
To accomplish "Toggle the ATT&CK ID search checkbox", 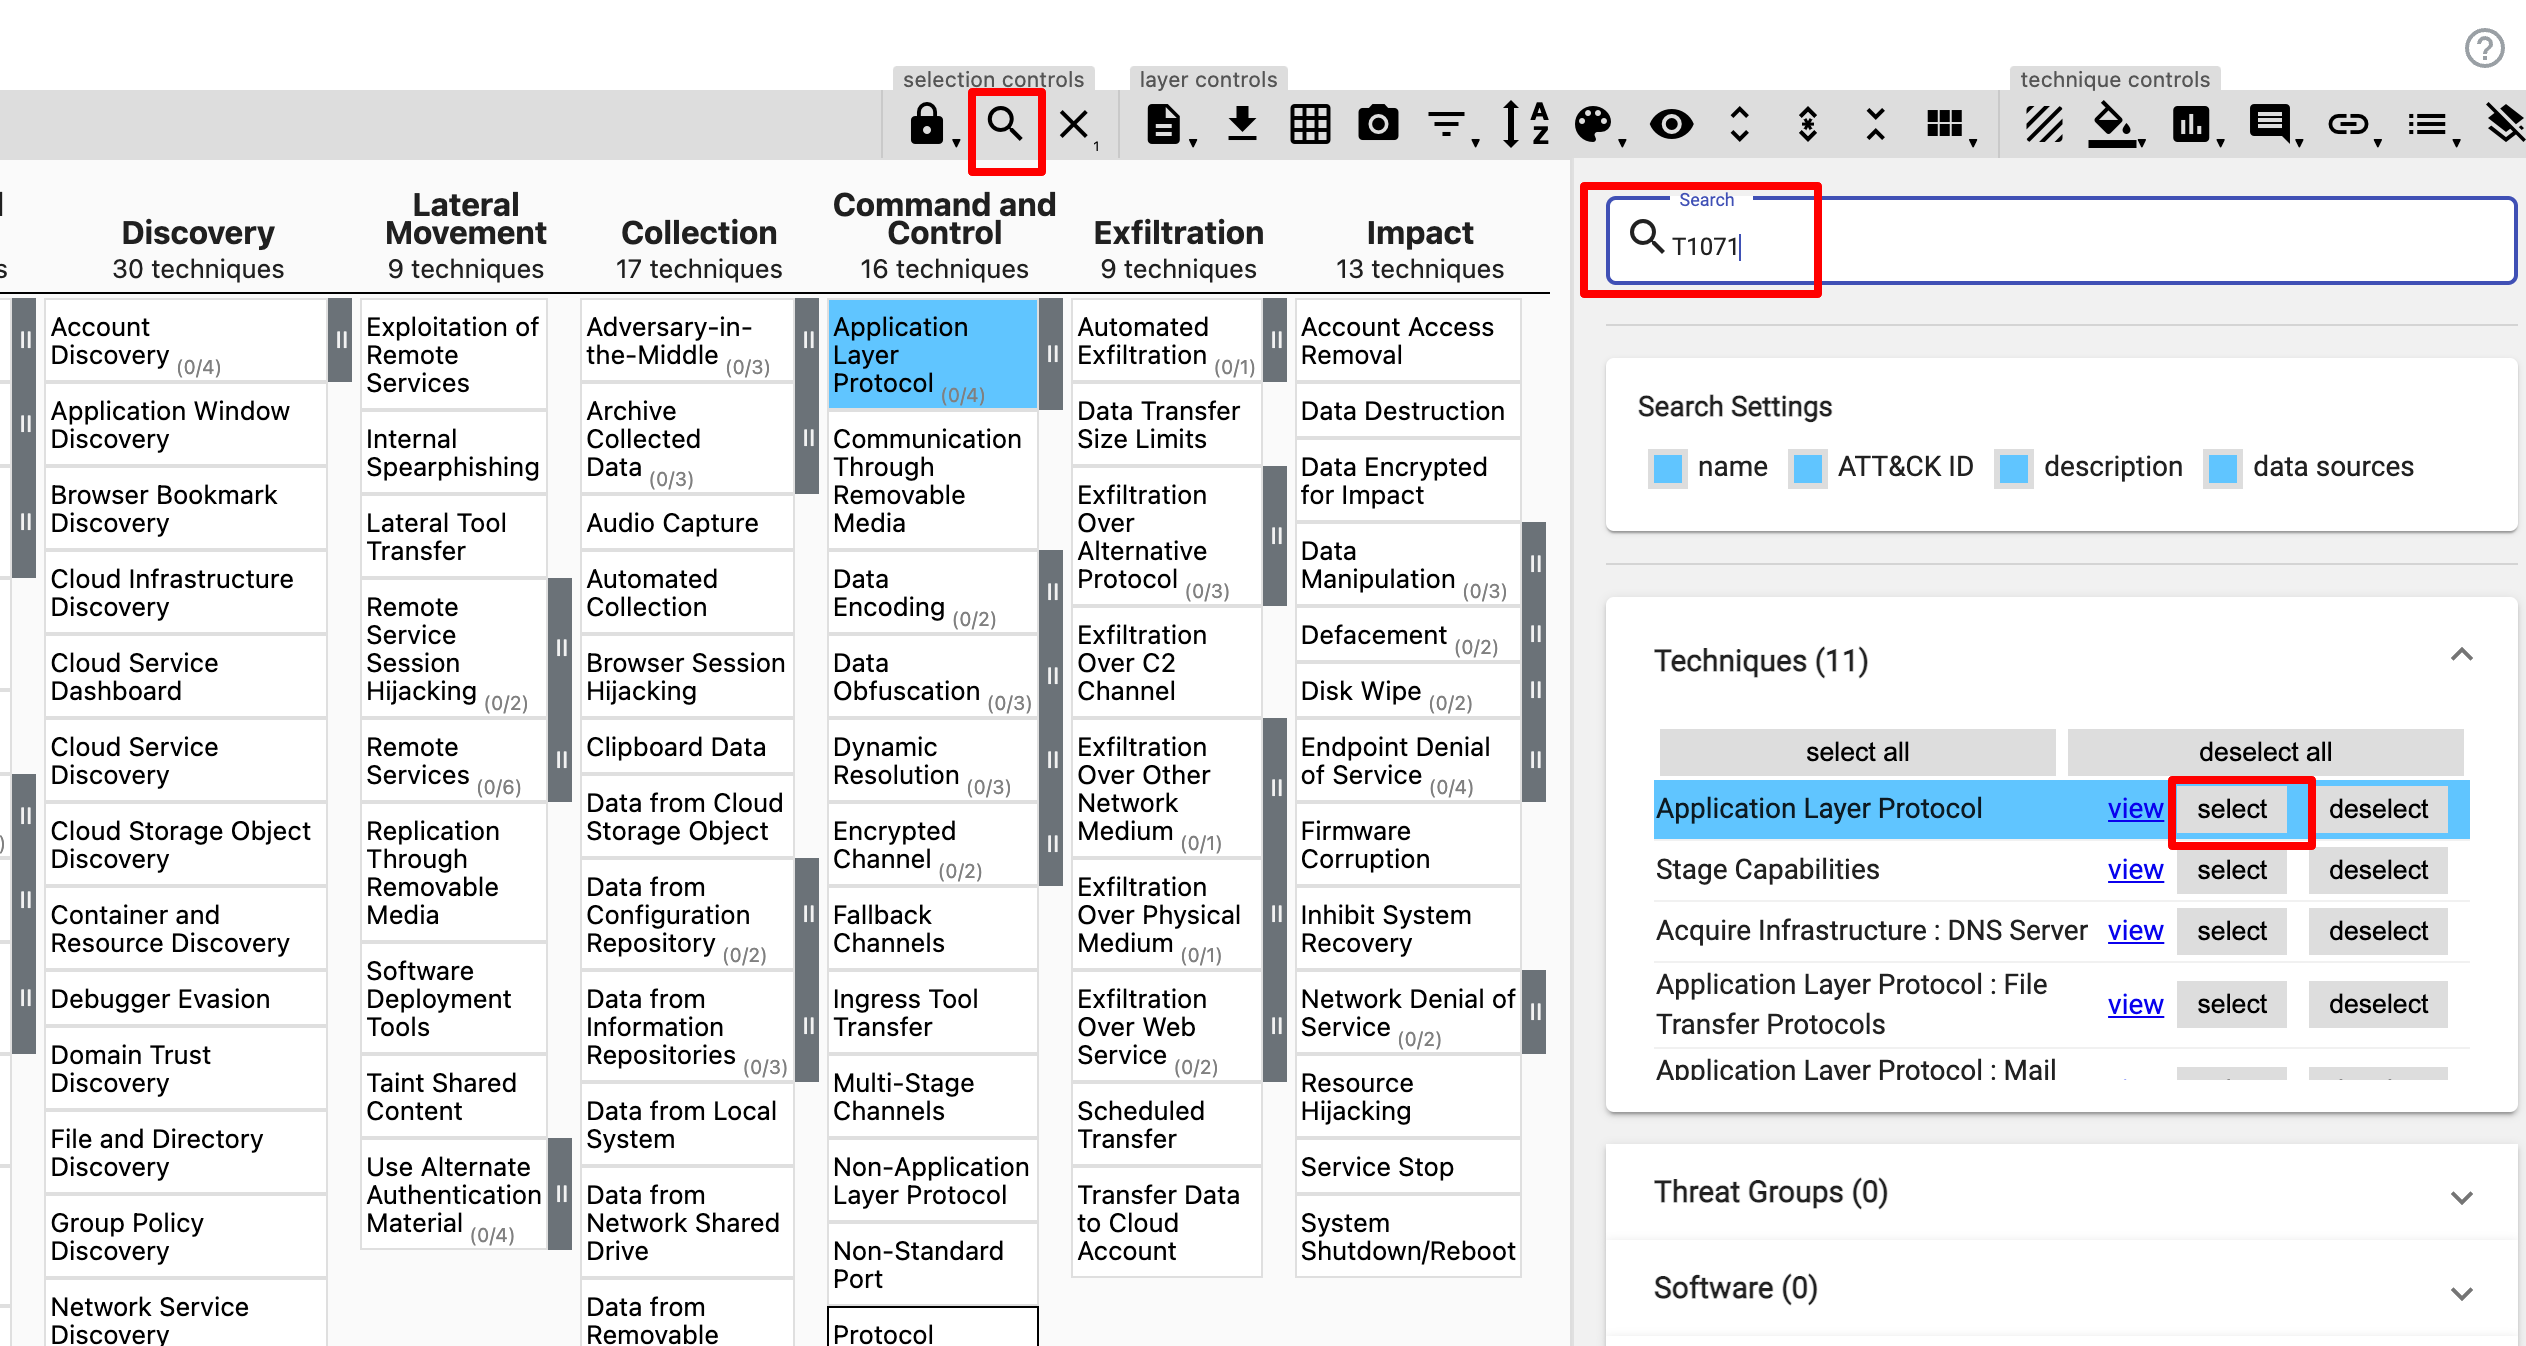I will (1807, 468).
